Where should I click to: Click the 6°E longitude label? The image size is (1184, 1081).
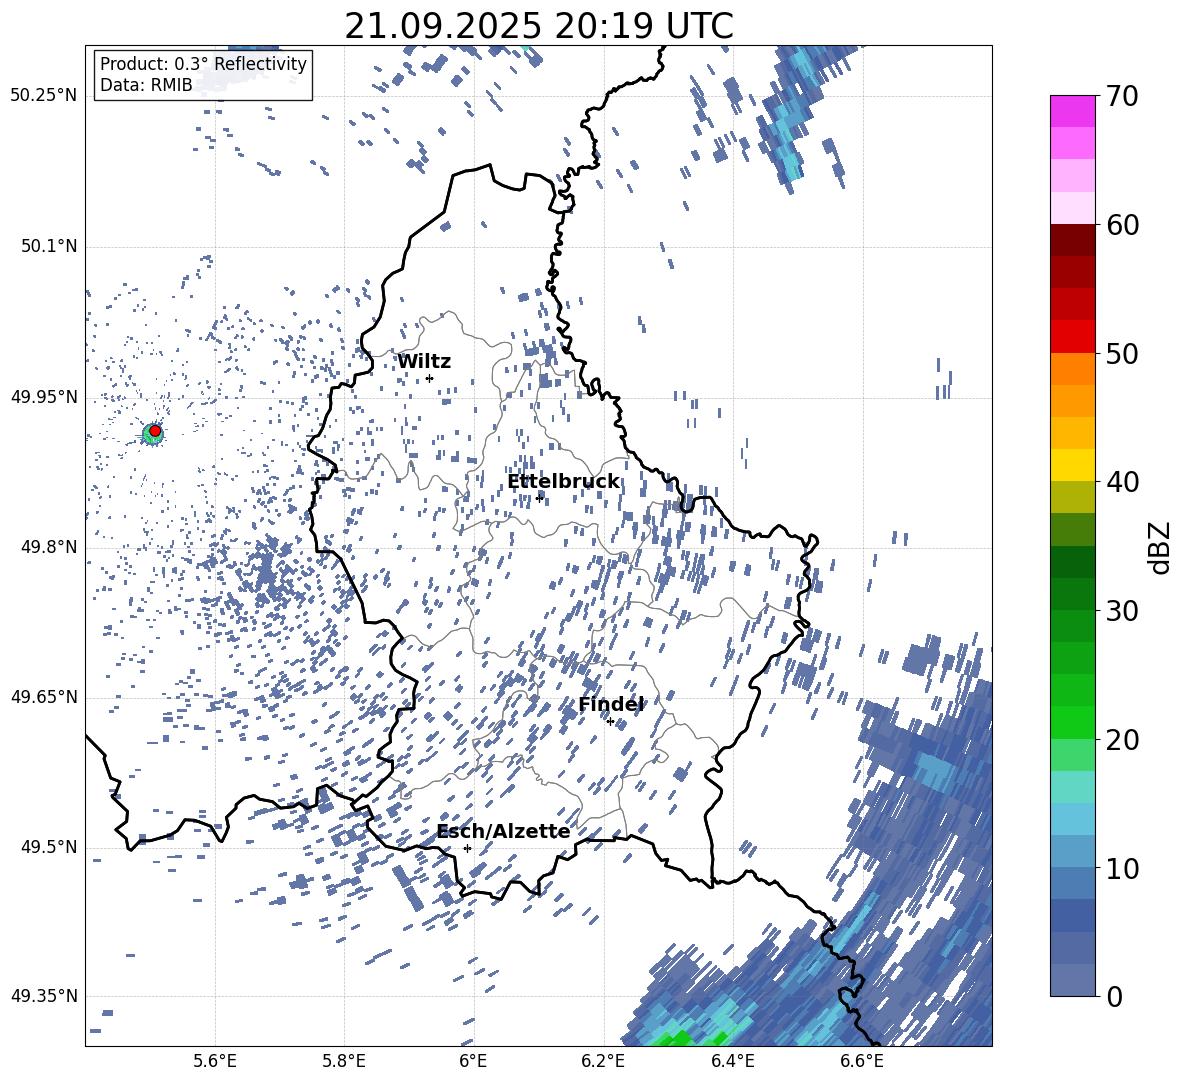[473, 1062]
